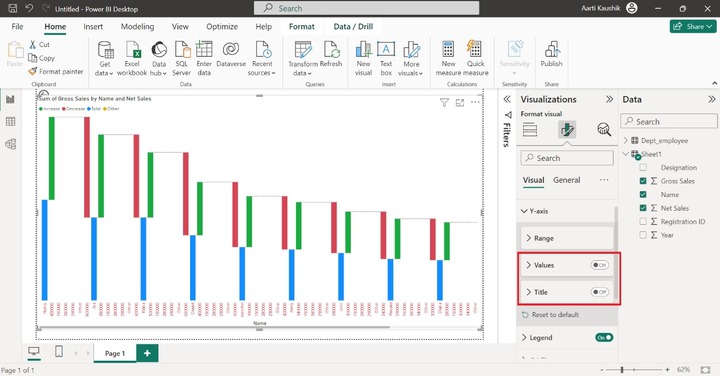This screenshot has height=376, width=720.
Task: Click the Share button
Action: click(692, 27)
